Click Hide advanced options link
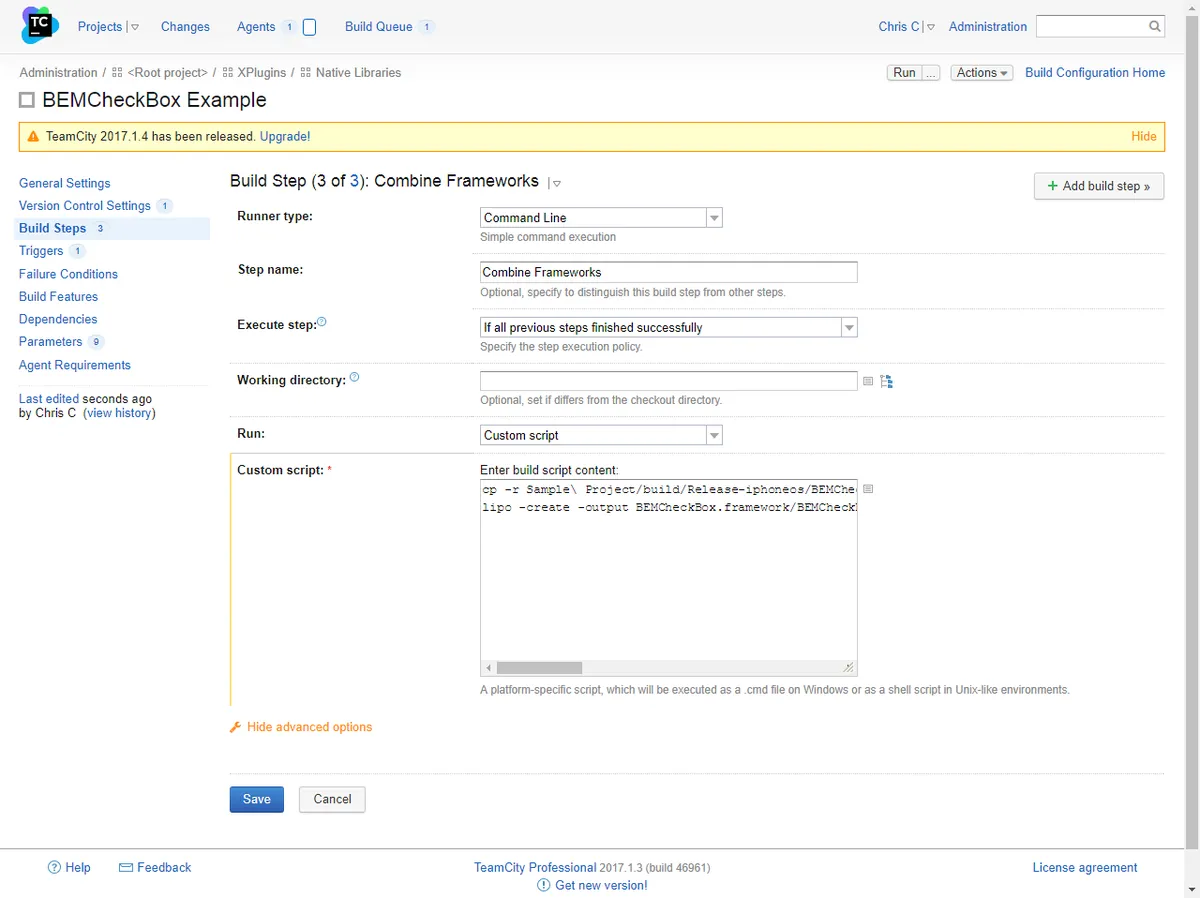 point(309,727)
